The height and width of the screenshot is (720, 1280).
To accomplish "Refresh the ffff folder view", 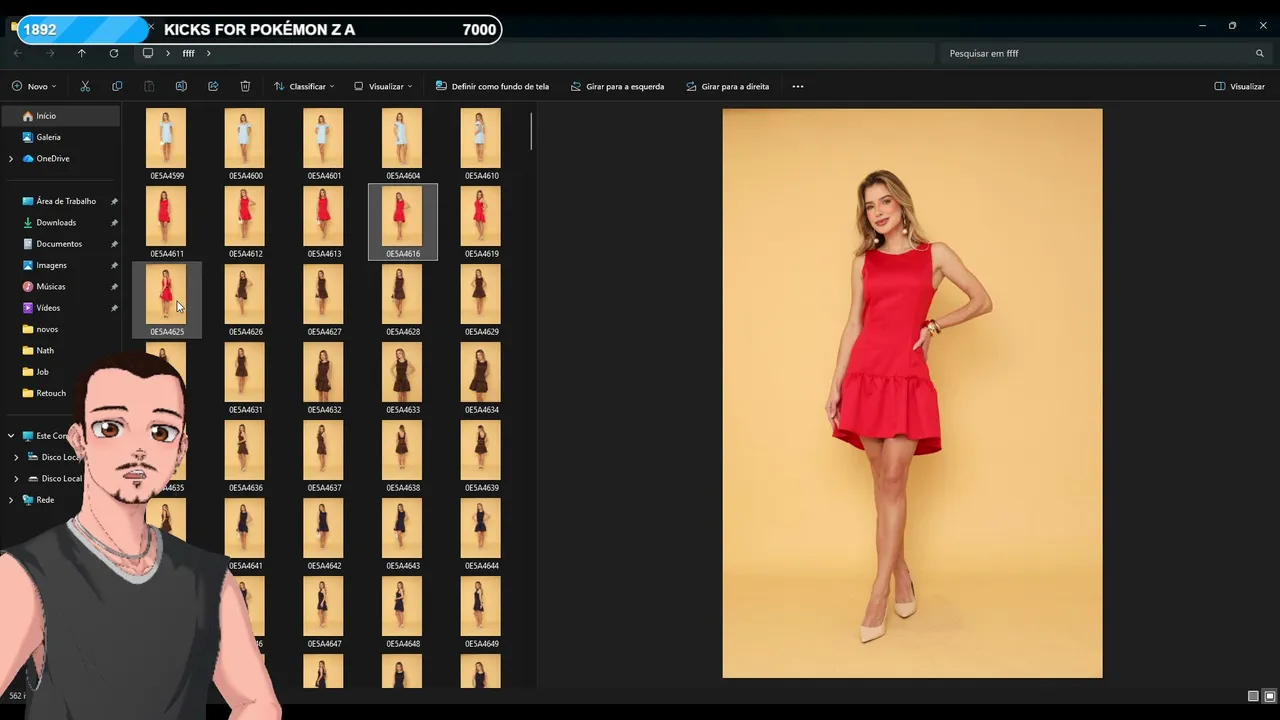I will pos(114,53).
